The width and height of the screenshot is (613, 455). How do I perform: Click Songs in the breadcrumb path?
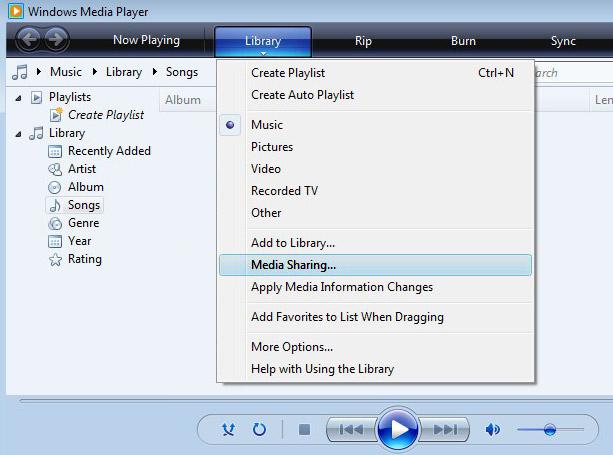pyautogui.click(x=182, y=72)
